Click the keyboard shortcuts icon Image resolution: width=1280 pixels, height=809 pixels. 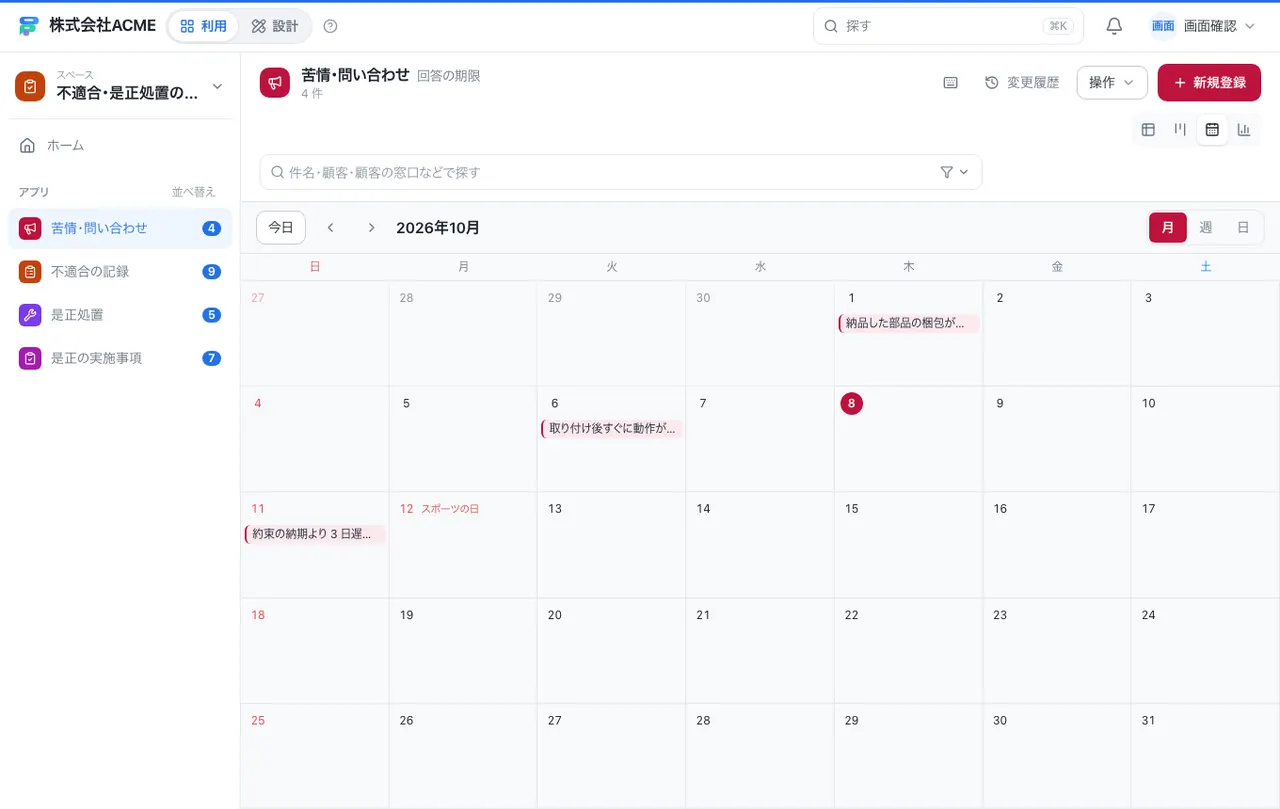click(x=951, y=83)
